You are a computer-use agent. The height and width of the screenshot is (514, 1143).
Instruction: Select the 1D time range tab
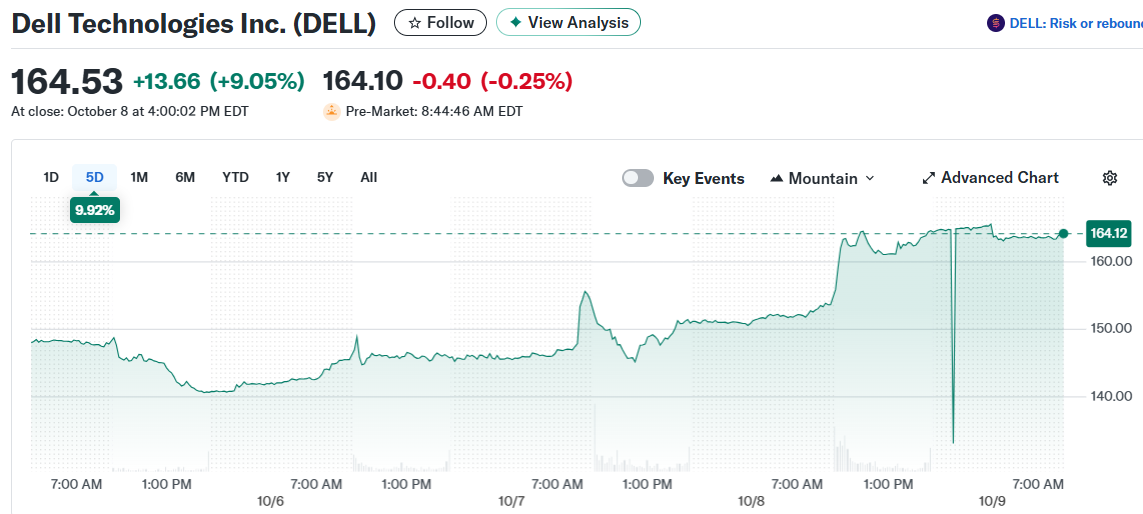coord(51,177)
